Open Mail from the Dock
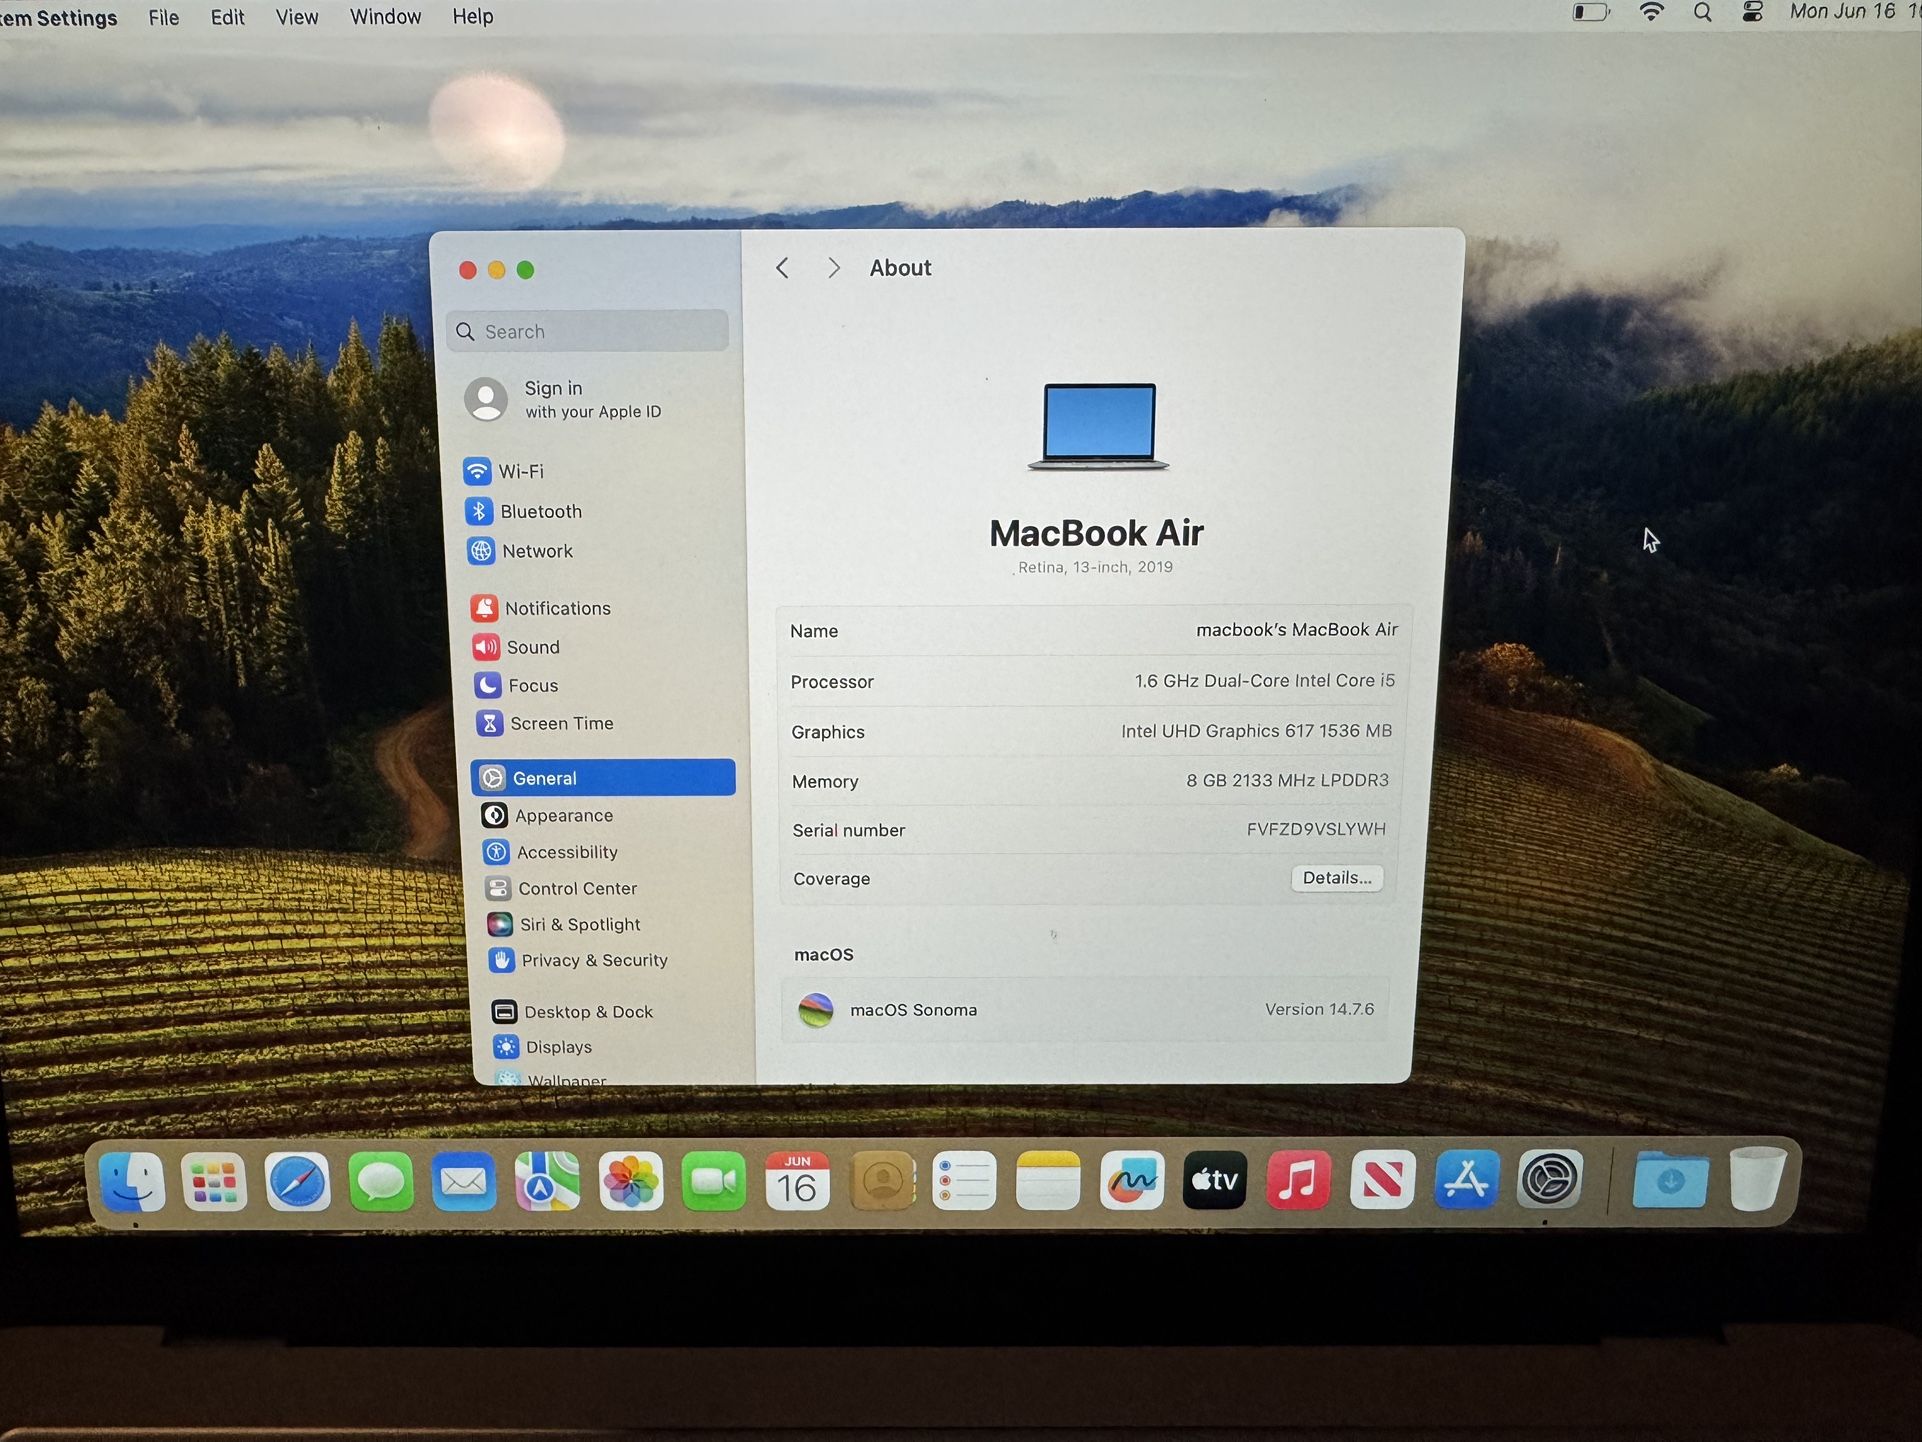The image size is (1922, 1442). pyautogui.click(x=464, y=1182)
